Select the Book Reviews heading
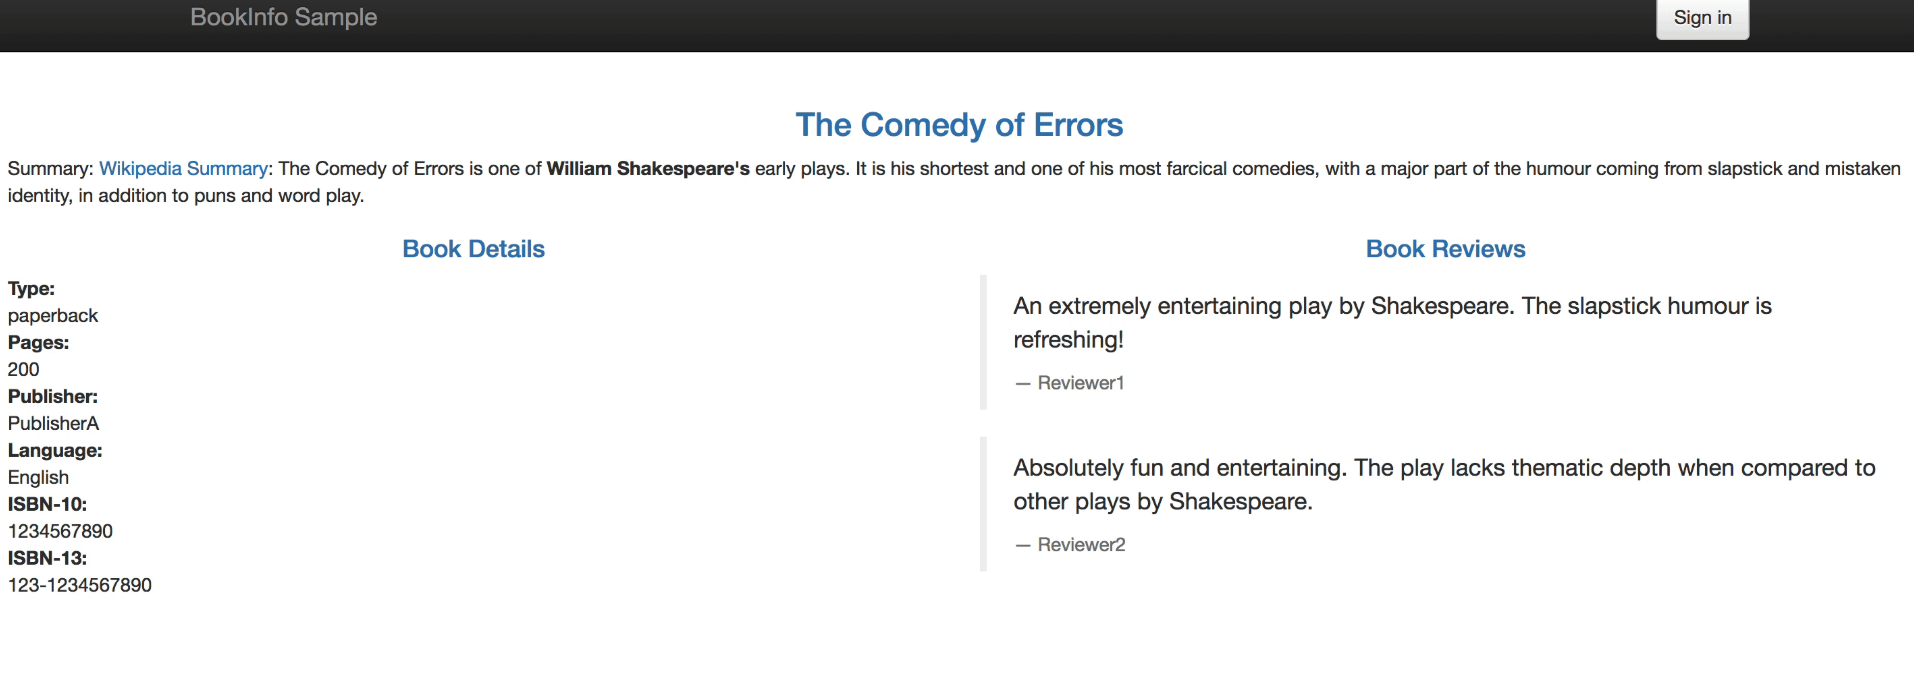This screenshot has width=1914, height=680. coord(1445,249)
